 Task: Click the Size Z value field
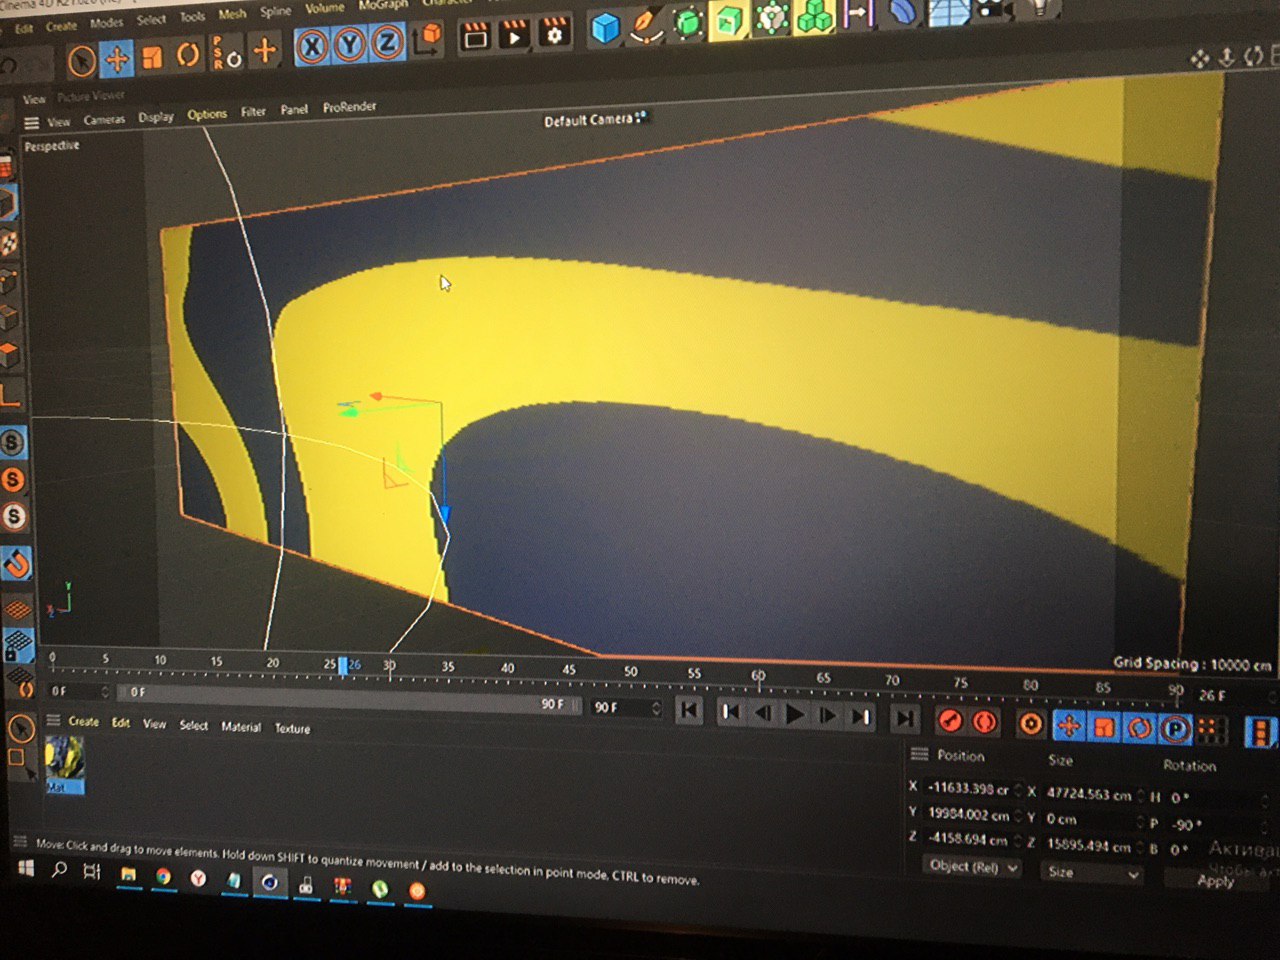pyautogui.click(x=1090, y=846)
